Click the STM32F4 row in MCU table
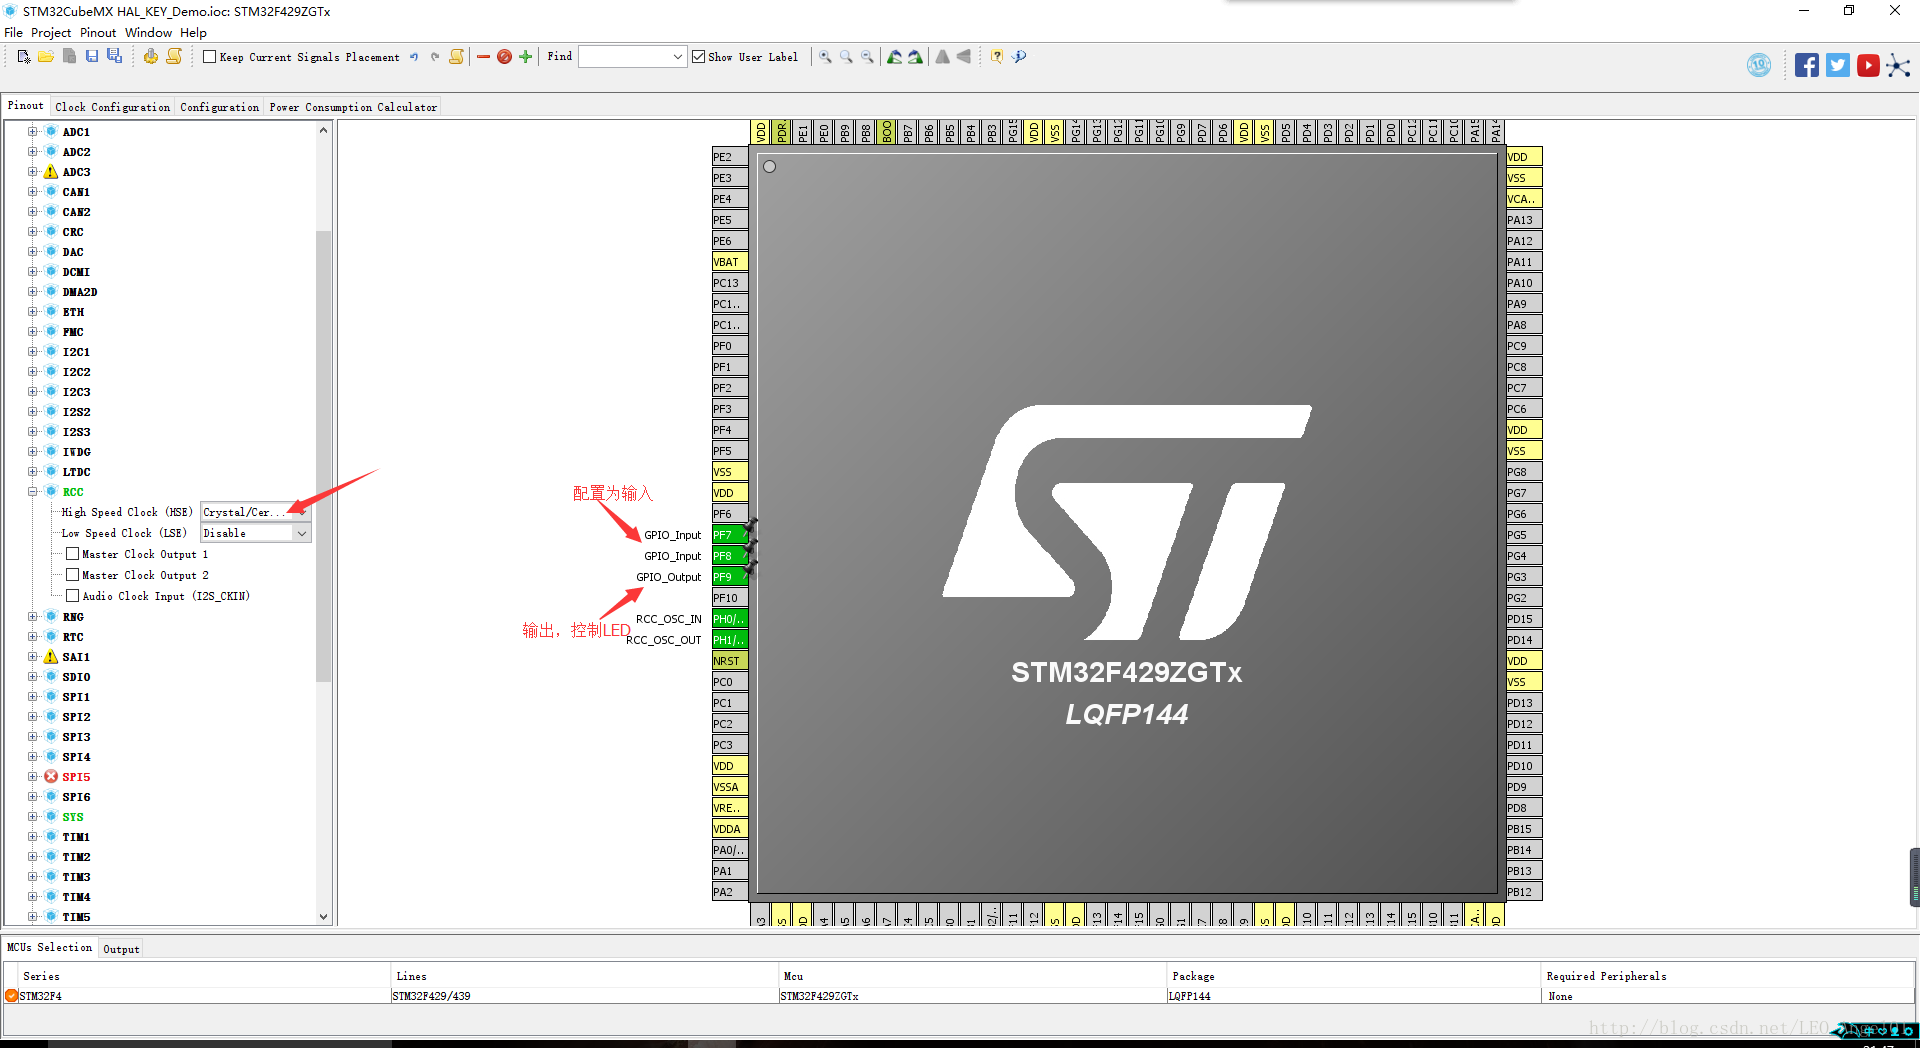The height and width of the screenshot is (1048, 1920). pos(959,996)
